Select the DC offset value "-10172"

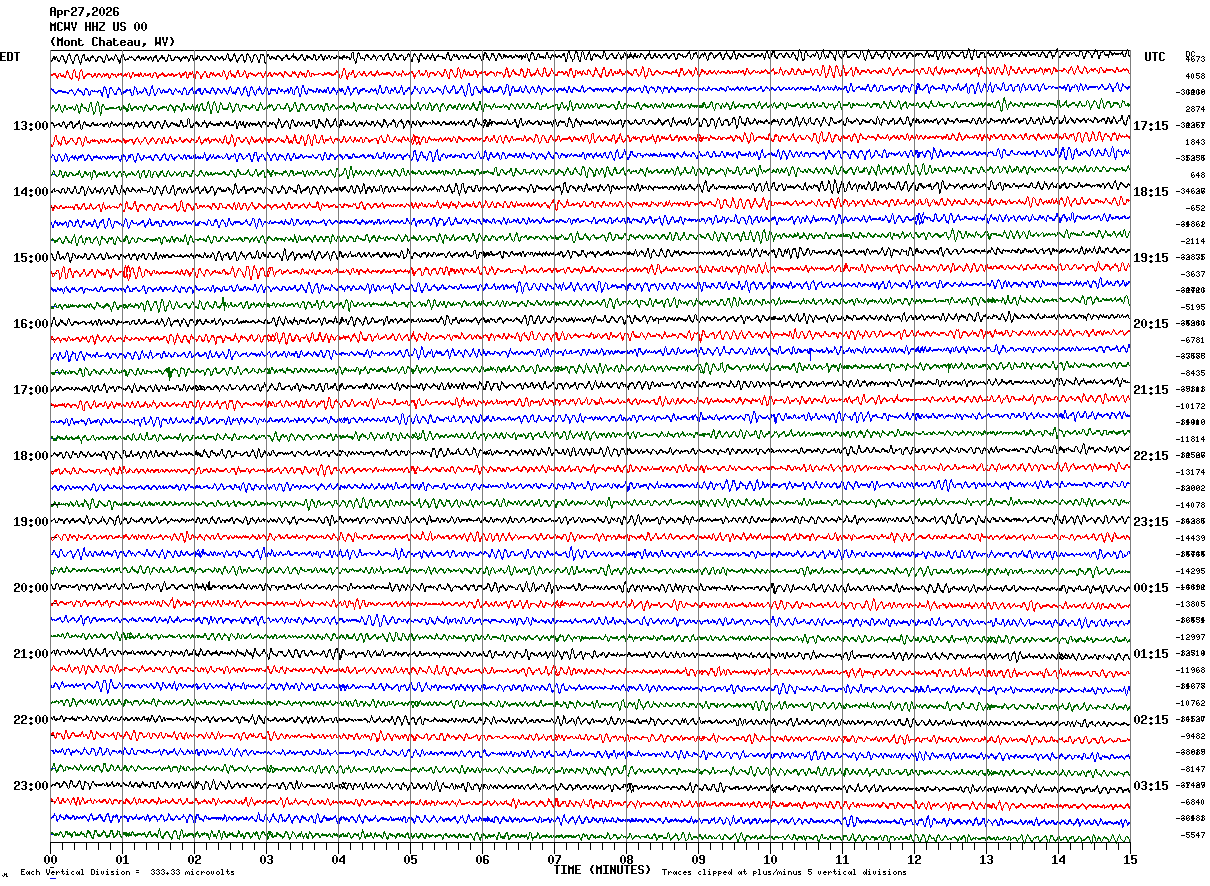[x=1191, y=406]
